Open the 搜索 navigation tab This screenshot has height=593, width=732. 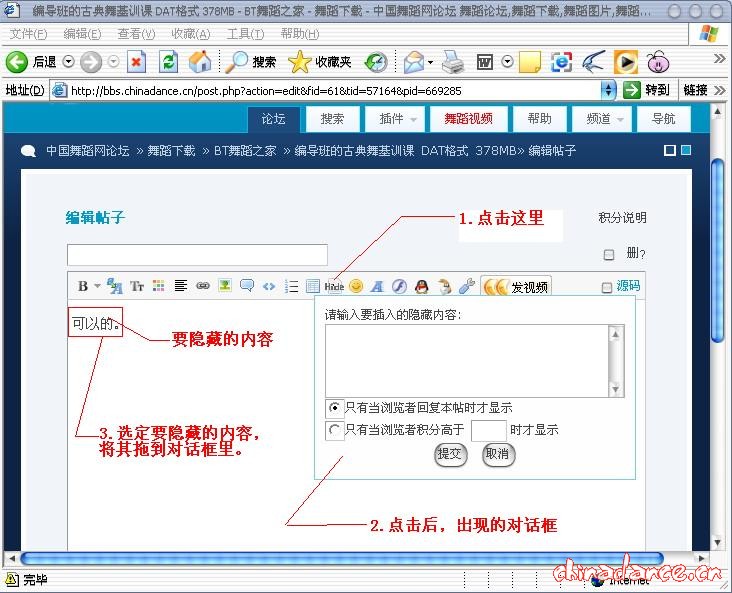coord(332,120)
